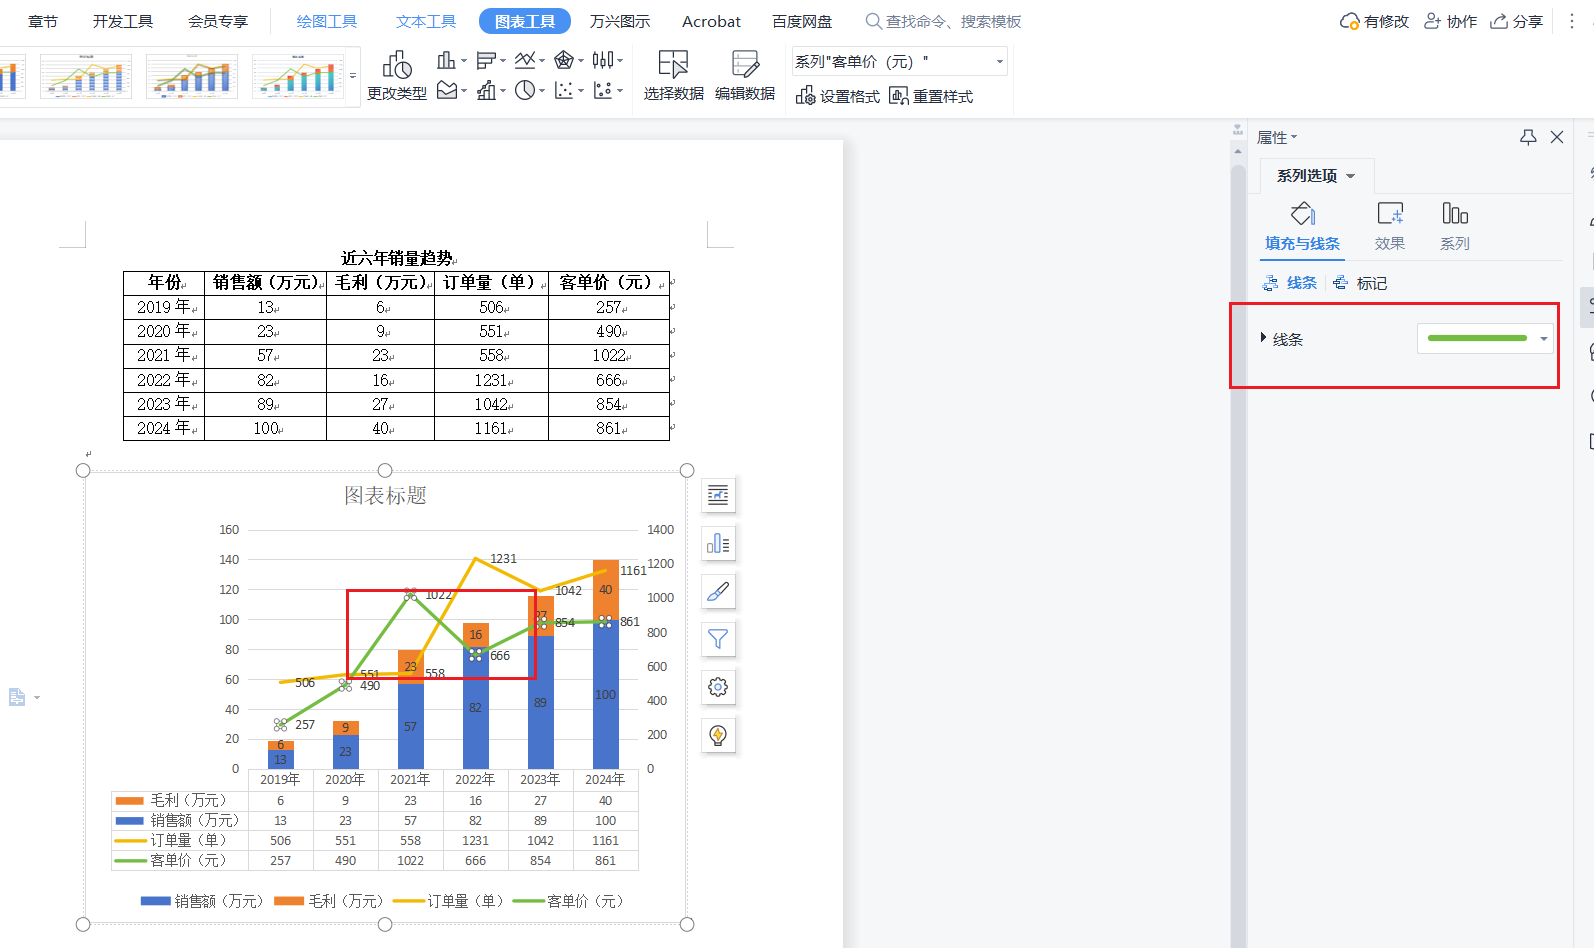Click the Change Chart Type (更改类型) icon
This screenshot has width=1594, height=948.
[397, 66]
